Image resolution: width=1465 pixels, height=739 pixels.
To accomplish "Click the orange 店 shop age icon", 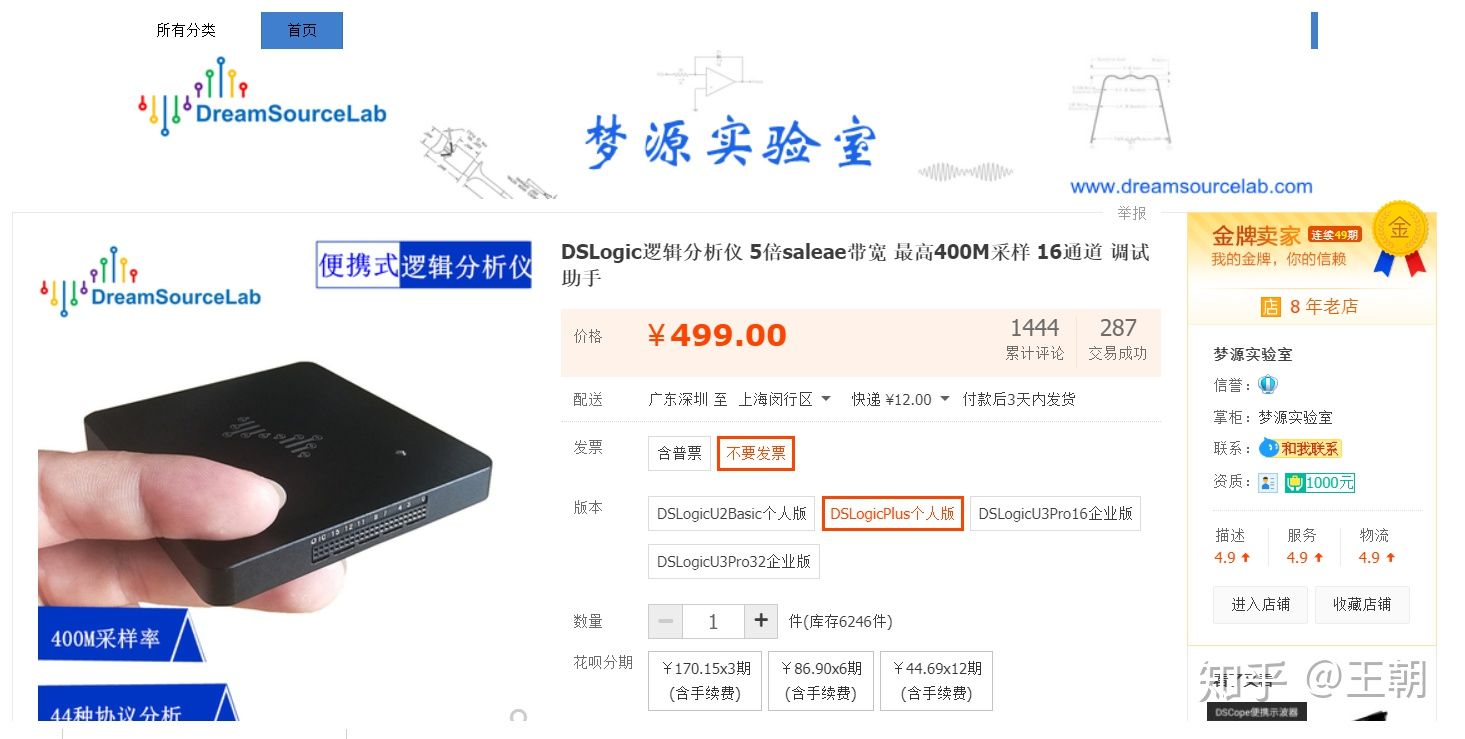I will [x=1271, y=307].
